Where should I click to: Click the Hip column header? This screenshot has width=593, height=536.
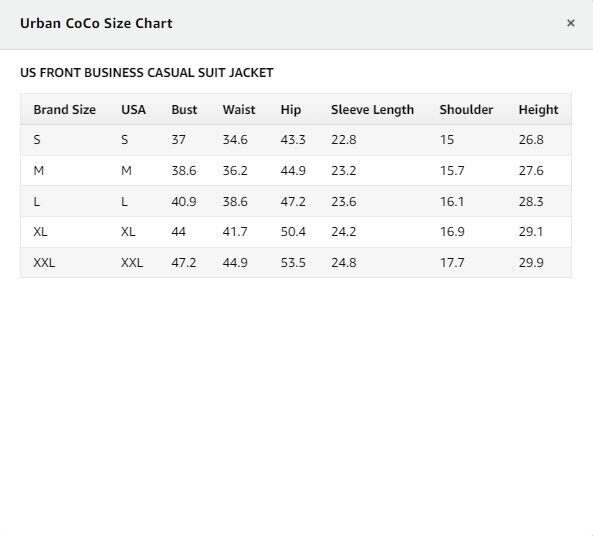[x=291, y=110]
